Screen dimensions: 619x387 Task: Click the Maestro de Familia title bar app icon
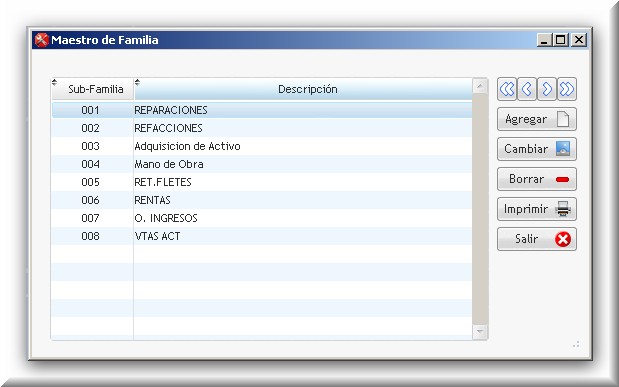41,40
